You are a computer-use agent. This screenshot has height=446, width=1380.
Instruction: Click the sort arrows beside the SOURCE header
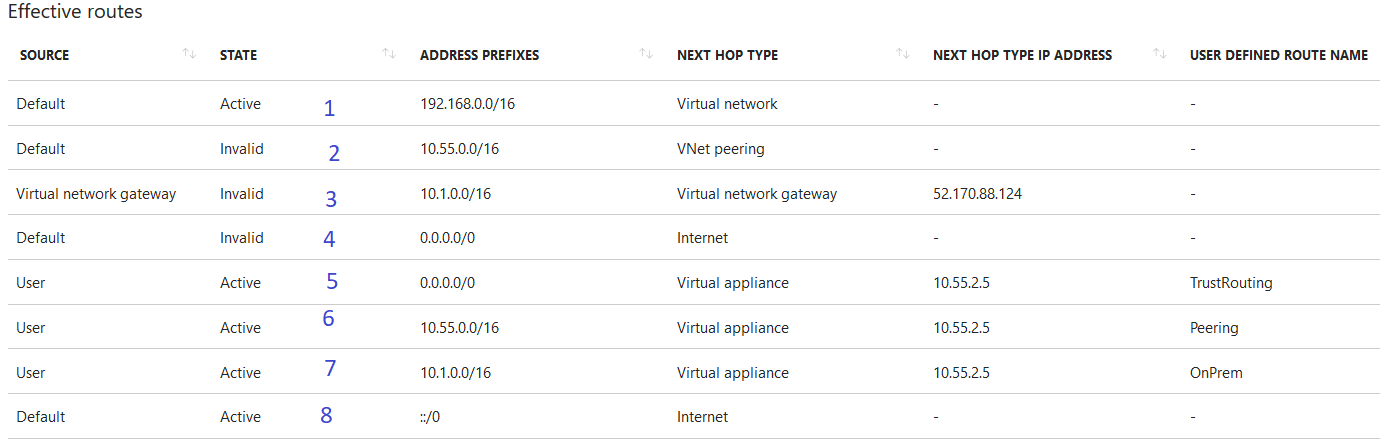(x=189, y=54)
